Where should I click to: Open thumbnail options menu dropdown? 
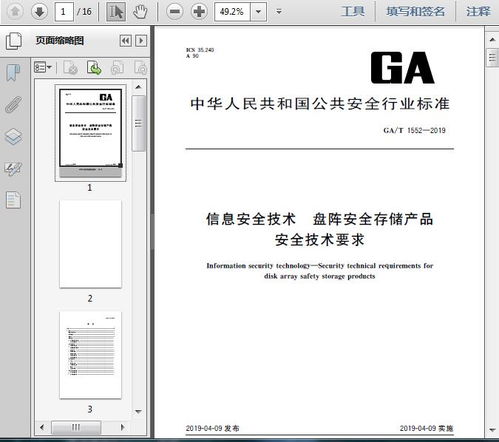[x=43, y=68]
